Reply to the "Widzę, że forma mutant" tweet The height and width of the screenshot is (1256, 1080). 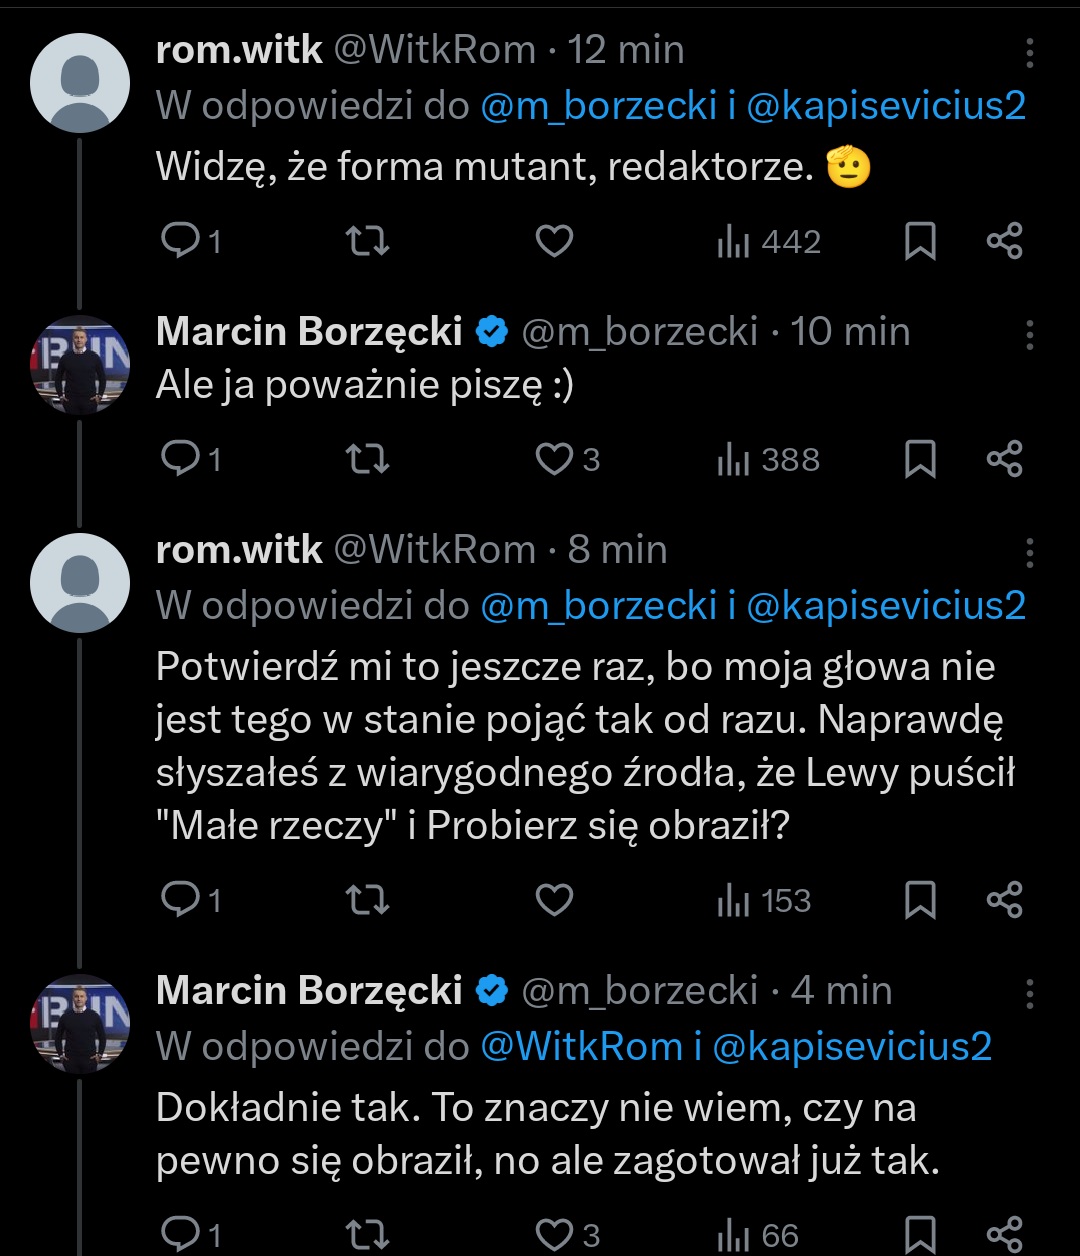click(182, 241)
